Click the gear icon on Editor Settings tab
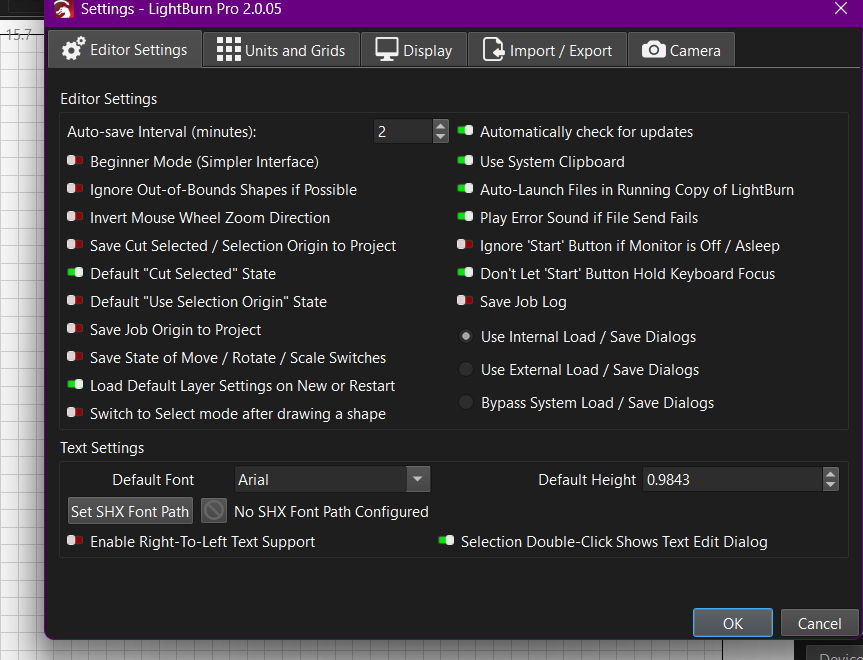The width and height of the screenshot is (863, 660). pos(73,49)
